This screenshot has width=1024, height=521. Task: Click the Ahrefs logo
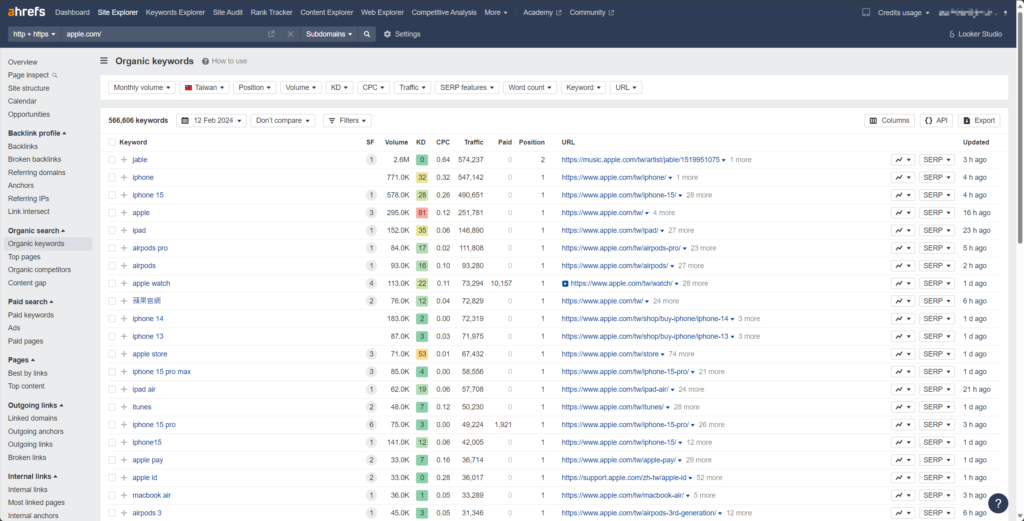click(x=26, y=12)
